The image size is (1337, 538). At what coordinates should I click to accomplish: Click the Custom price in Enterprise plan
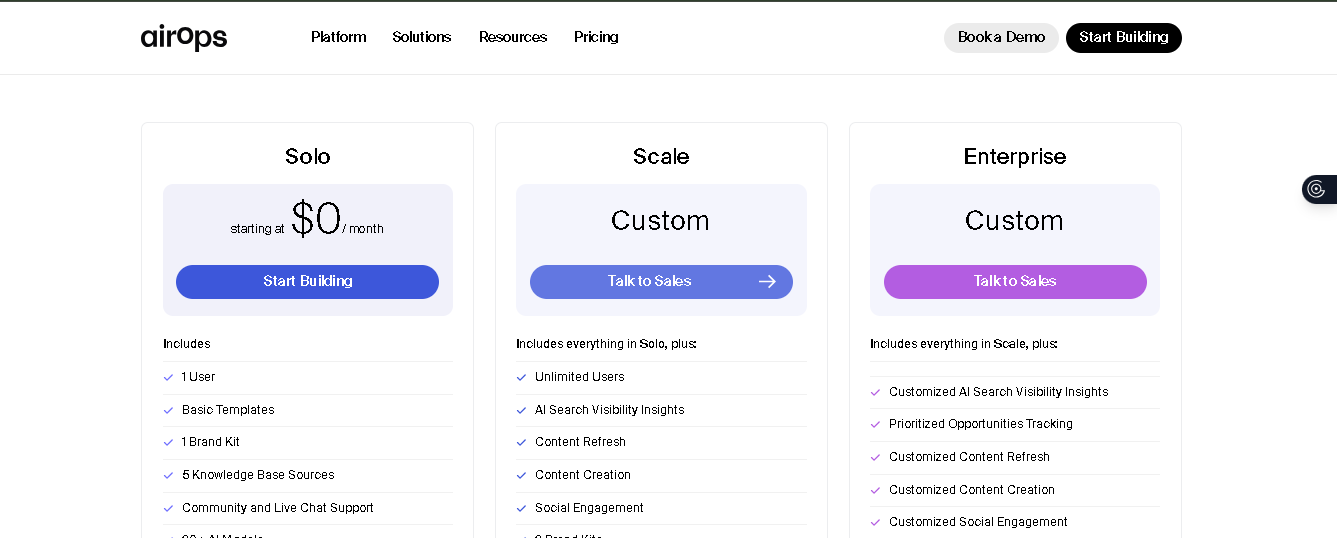(x=1014, y=220)
